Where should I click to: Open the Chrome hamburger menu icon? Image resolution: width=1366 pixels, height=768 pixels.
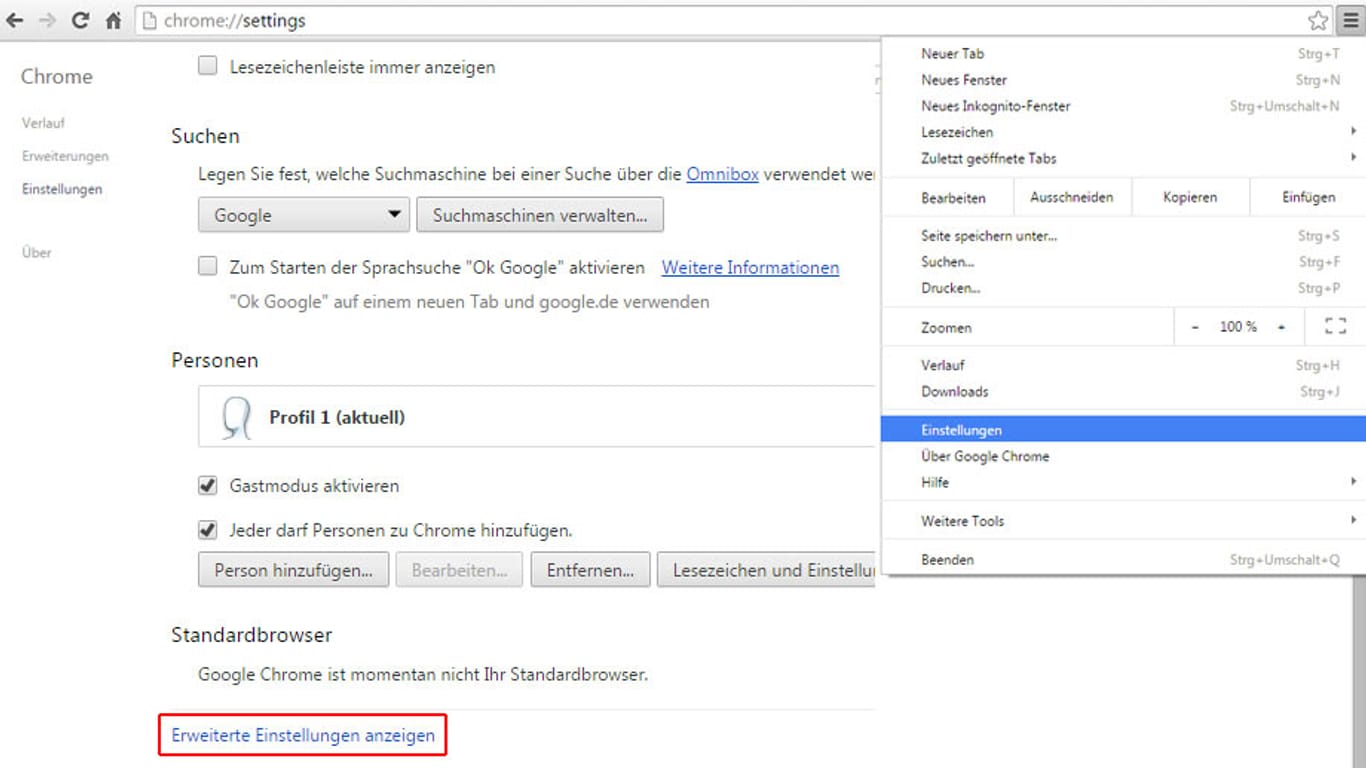[x=1349, y=20]
